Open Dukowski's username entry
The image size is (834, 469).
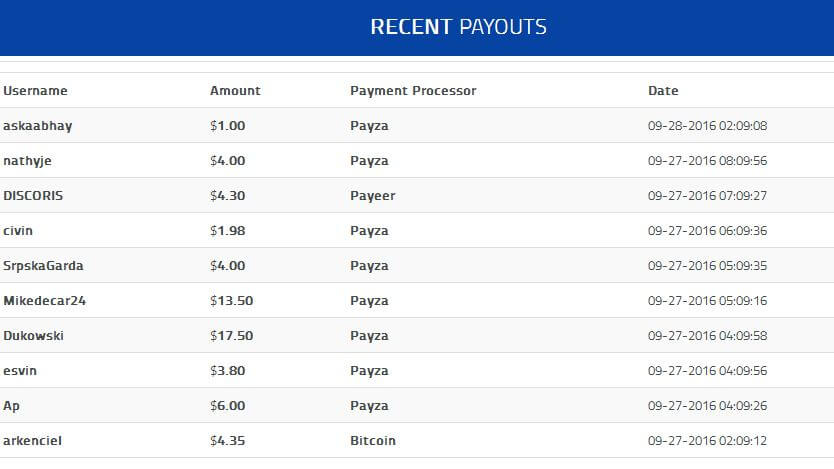(33, 336)
